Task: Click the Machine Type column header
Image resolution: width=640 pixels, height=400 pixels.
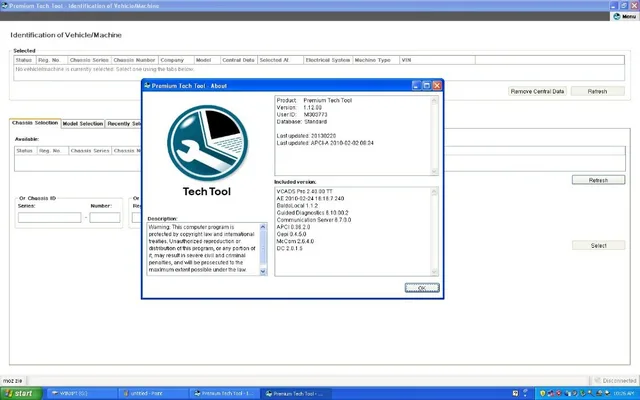Action: [376, 60]
